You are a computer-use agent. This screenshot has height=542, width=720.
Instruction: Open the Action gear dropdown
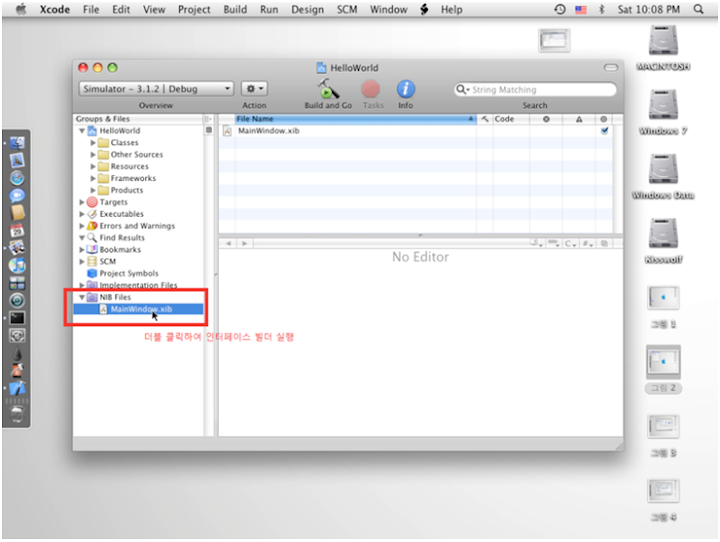[254, 89]
